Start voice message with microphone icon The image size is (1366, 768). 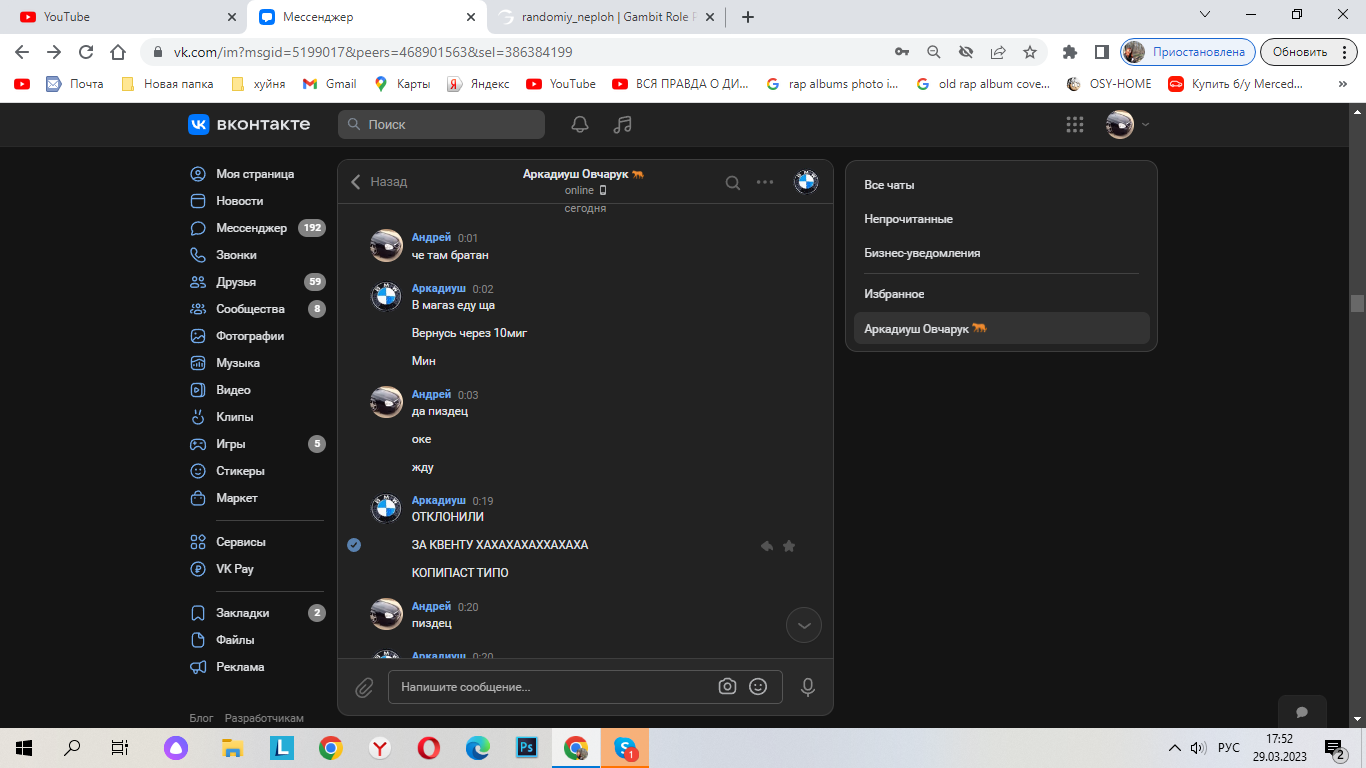pos(808,687)
